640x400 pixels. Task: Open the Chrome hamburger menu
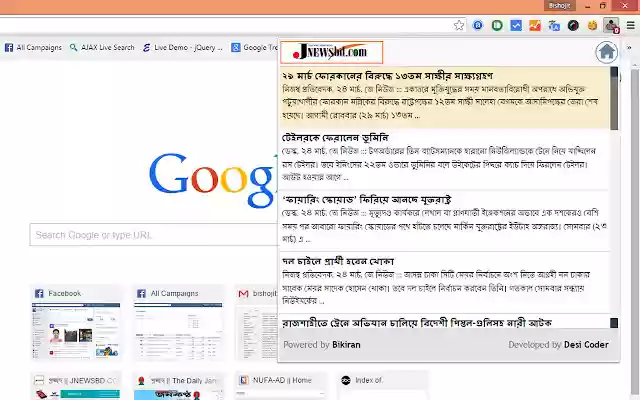point(631,25)
